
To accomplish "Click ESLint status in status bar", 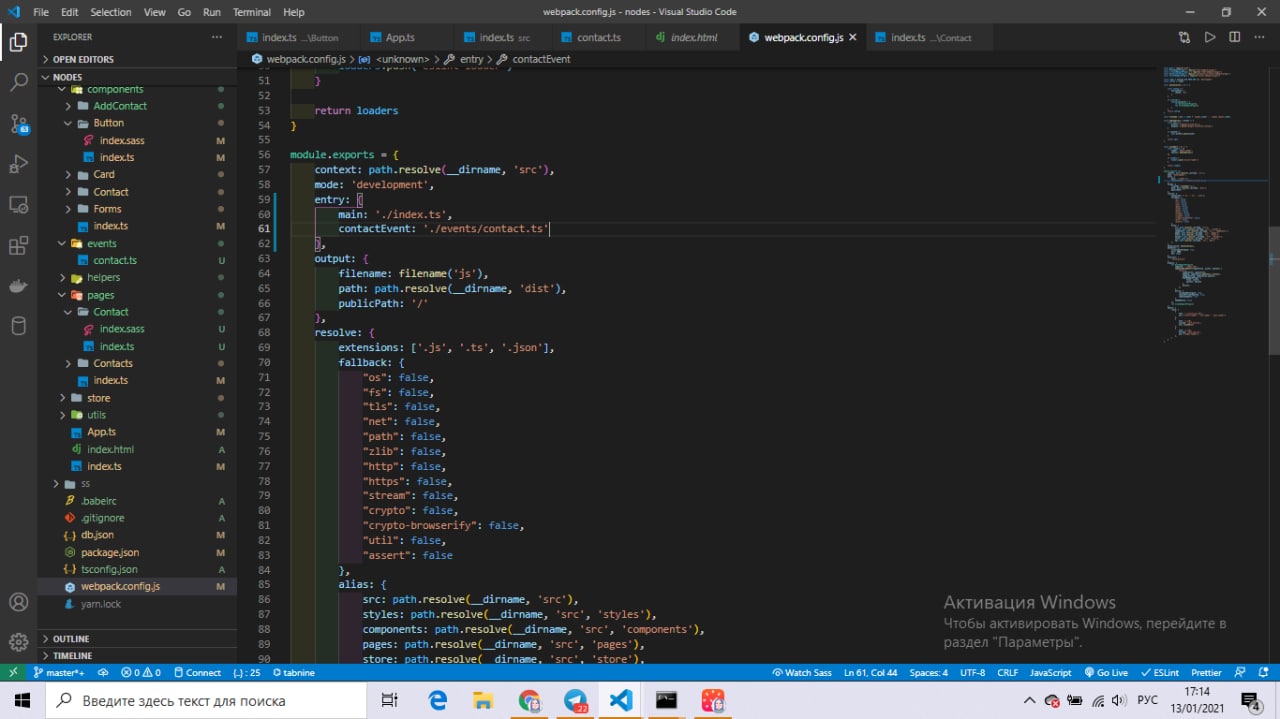I will (x=1159, y=672).
